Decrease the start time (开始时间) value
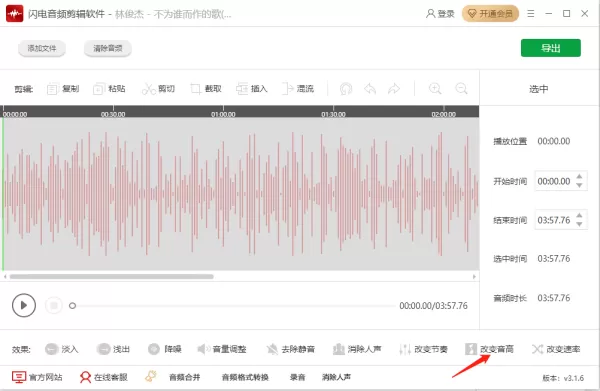The height and width of the screenshot is (391, 600). 579,185
